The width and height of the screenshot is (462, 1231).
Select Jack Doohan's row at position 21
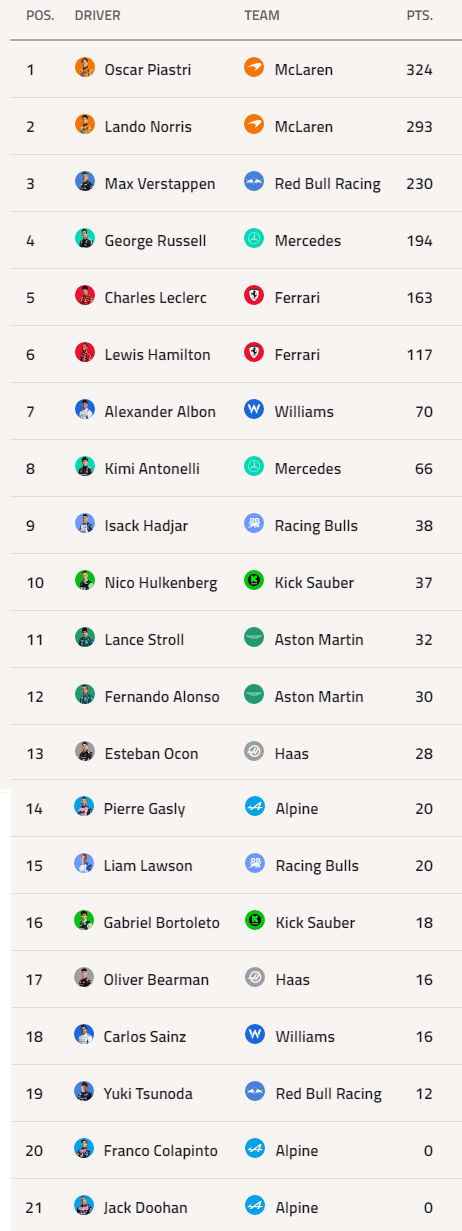coord(236,1207)
